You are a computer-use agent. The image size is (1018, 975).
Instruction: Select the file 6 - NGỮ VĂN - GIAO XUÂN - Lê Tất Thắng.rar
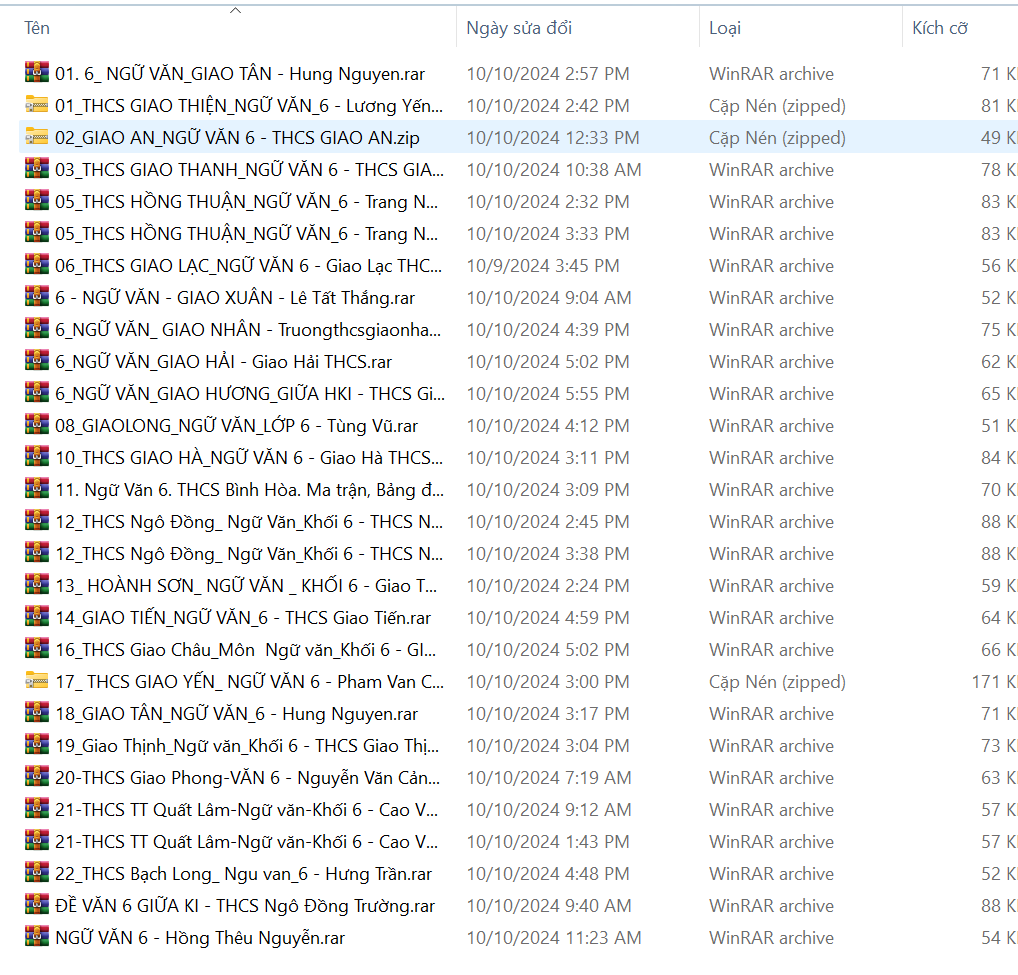coord(235,298)
